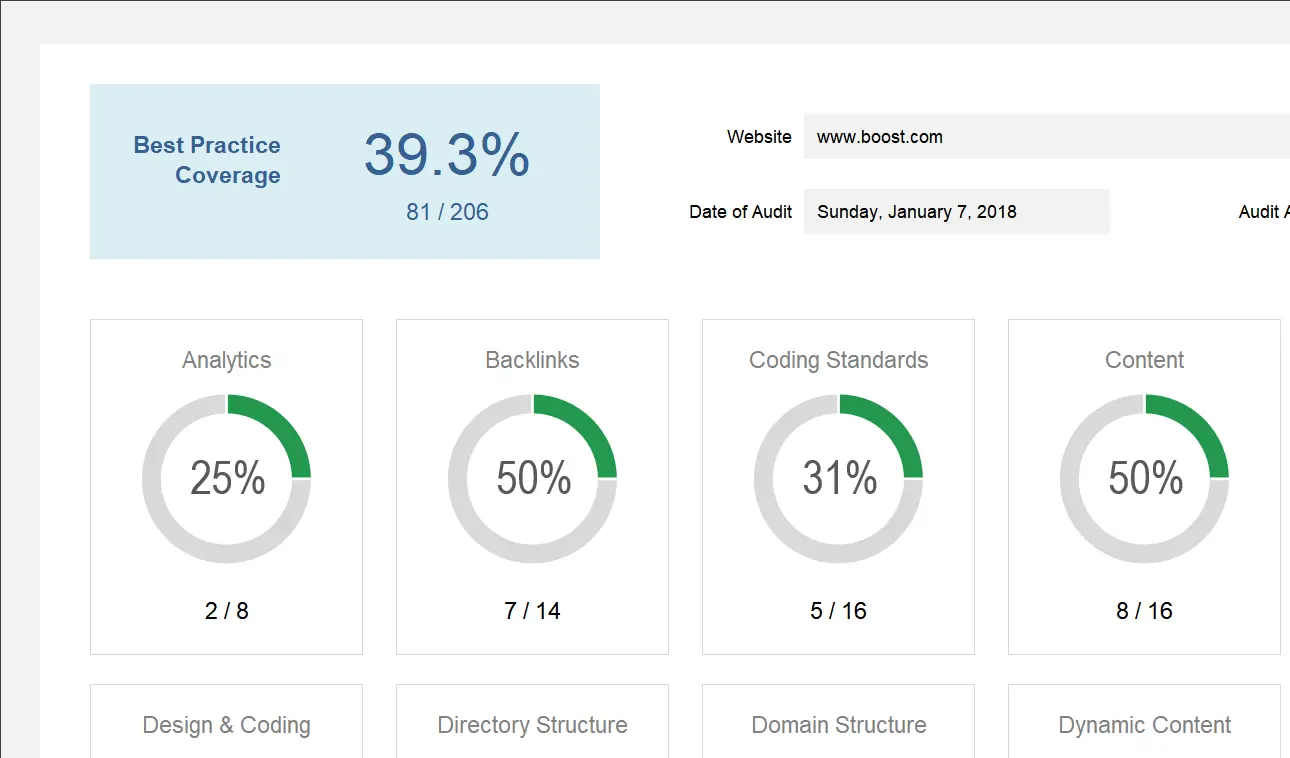Viewport: 1290px width, 758px height.
Task: Click the 50% value inside Content chart
Action: (1145, 479)
